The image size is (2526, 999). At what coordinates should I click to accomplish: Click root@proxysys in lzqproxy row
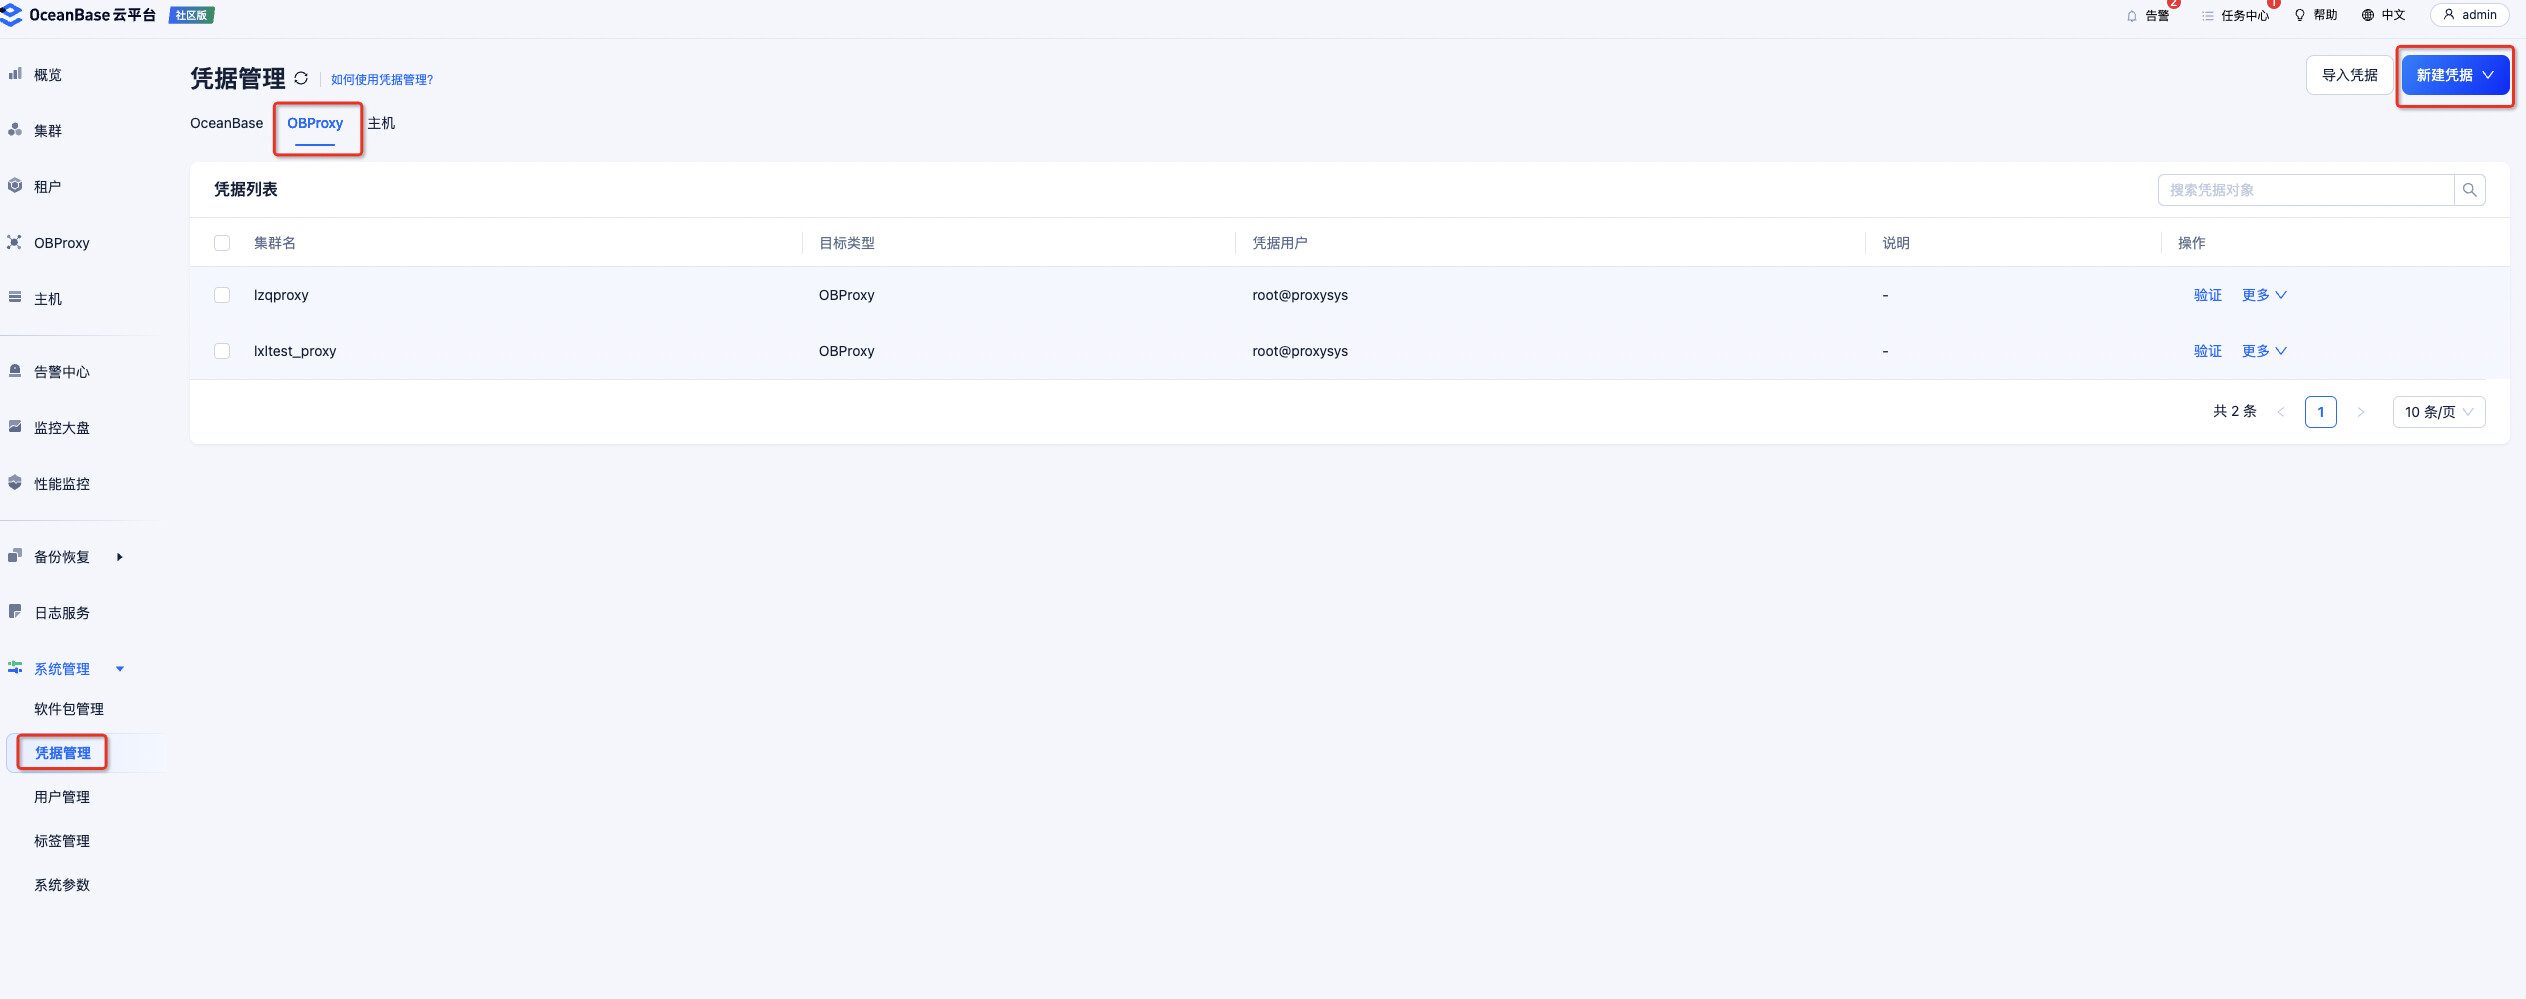1300,295
